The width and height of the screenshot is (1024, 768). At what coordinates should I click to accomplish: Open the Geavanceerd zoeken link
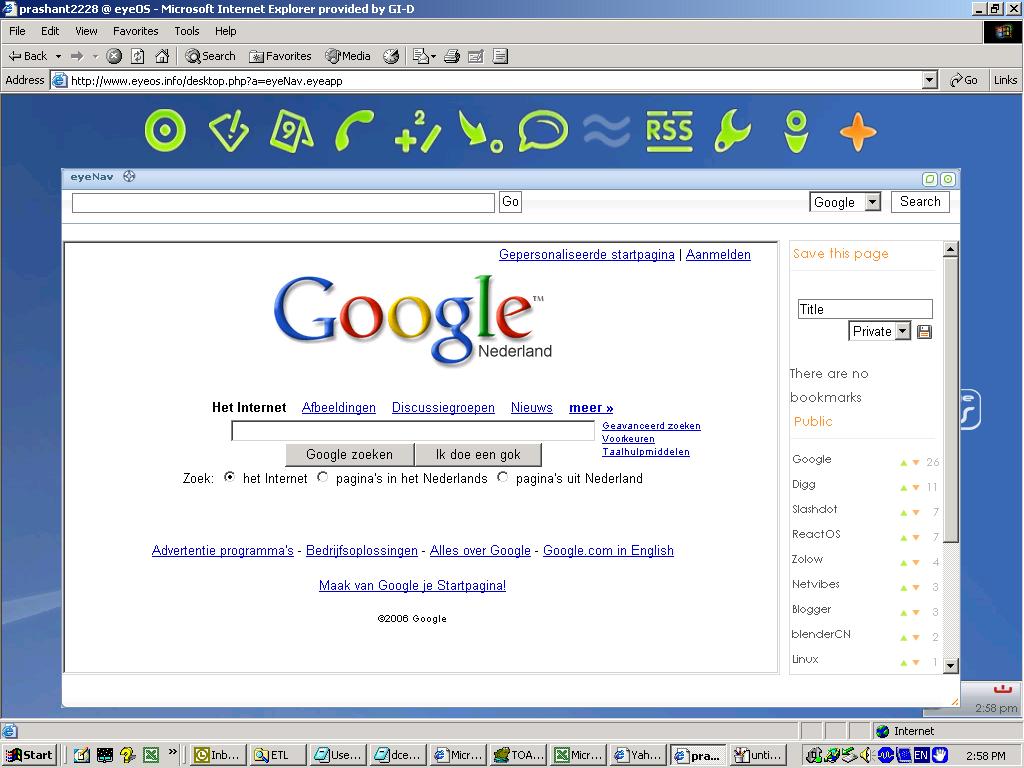coord(651,426)
